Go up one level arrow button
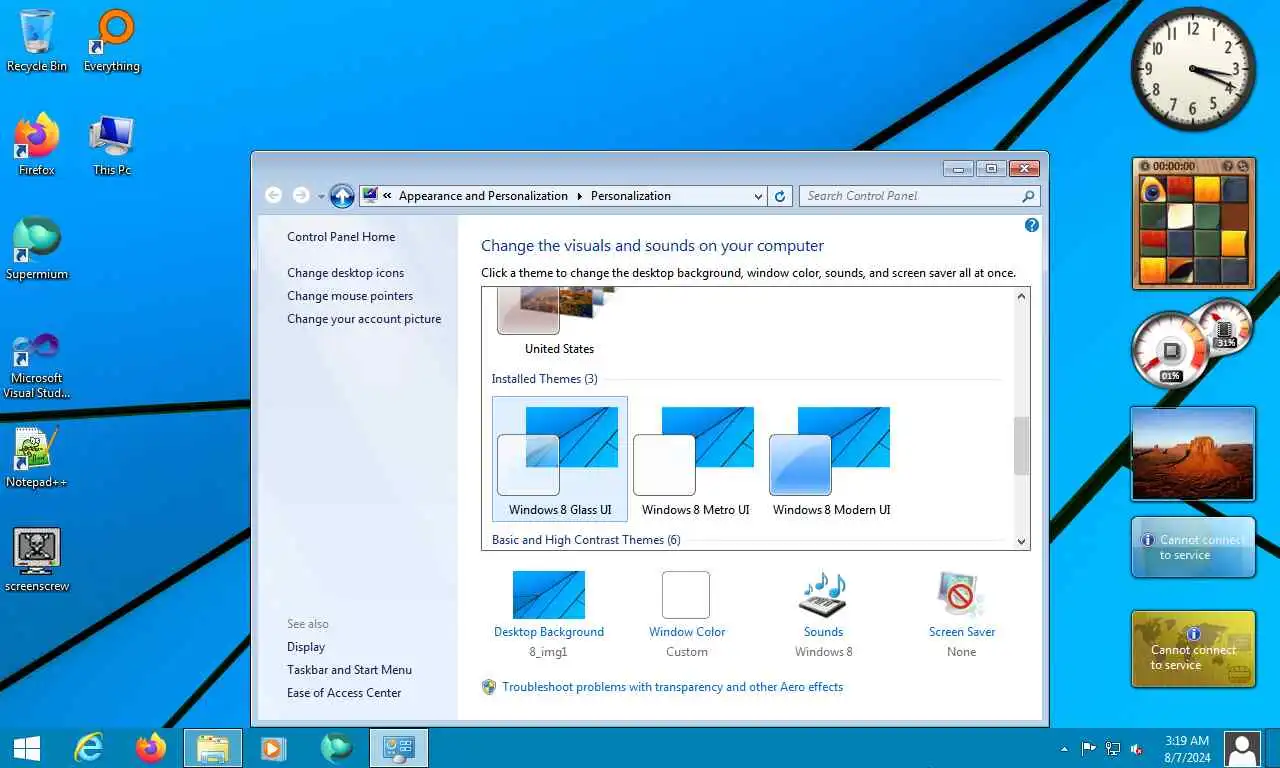The image size is (1280, 768). [x=342, y=196]
